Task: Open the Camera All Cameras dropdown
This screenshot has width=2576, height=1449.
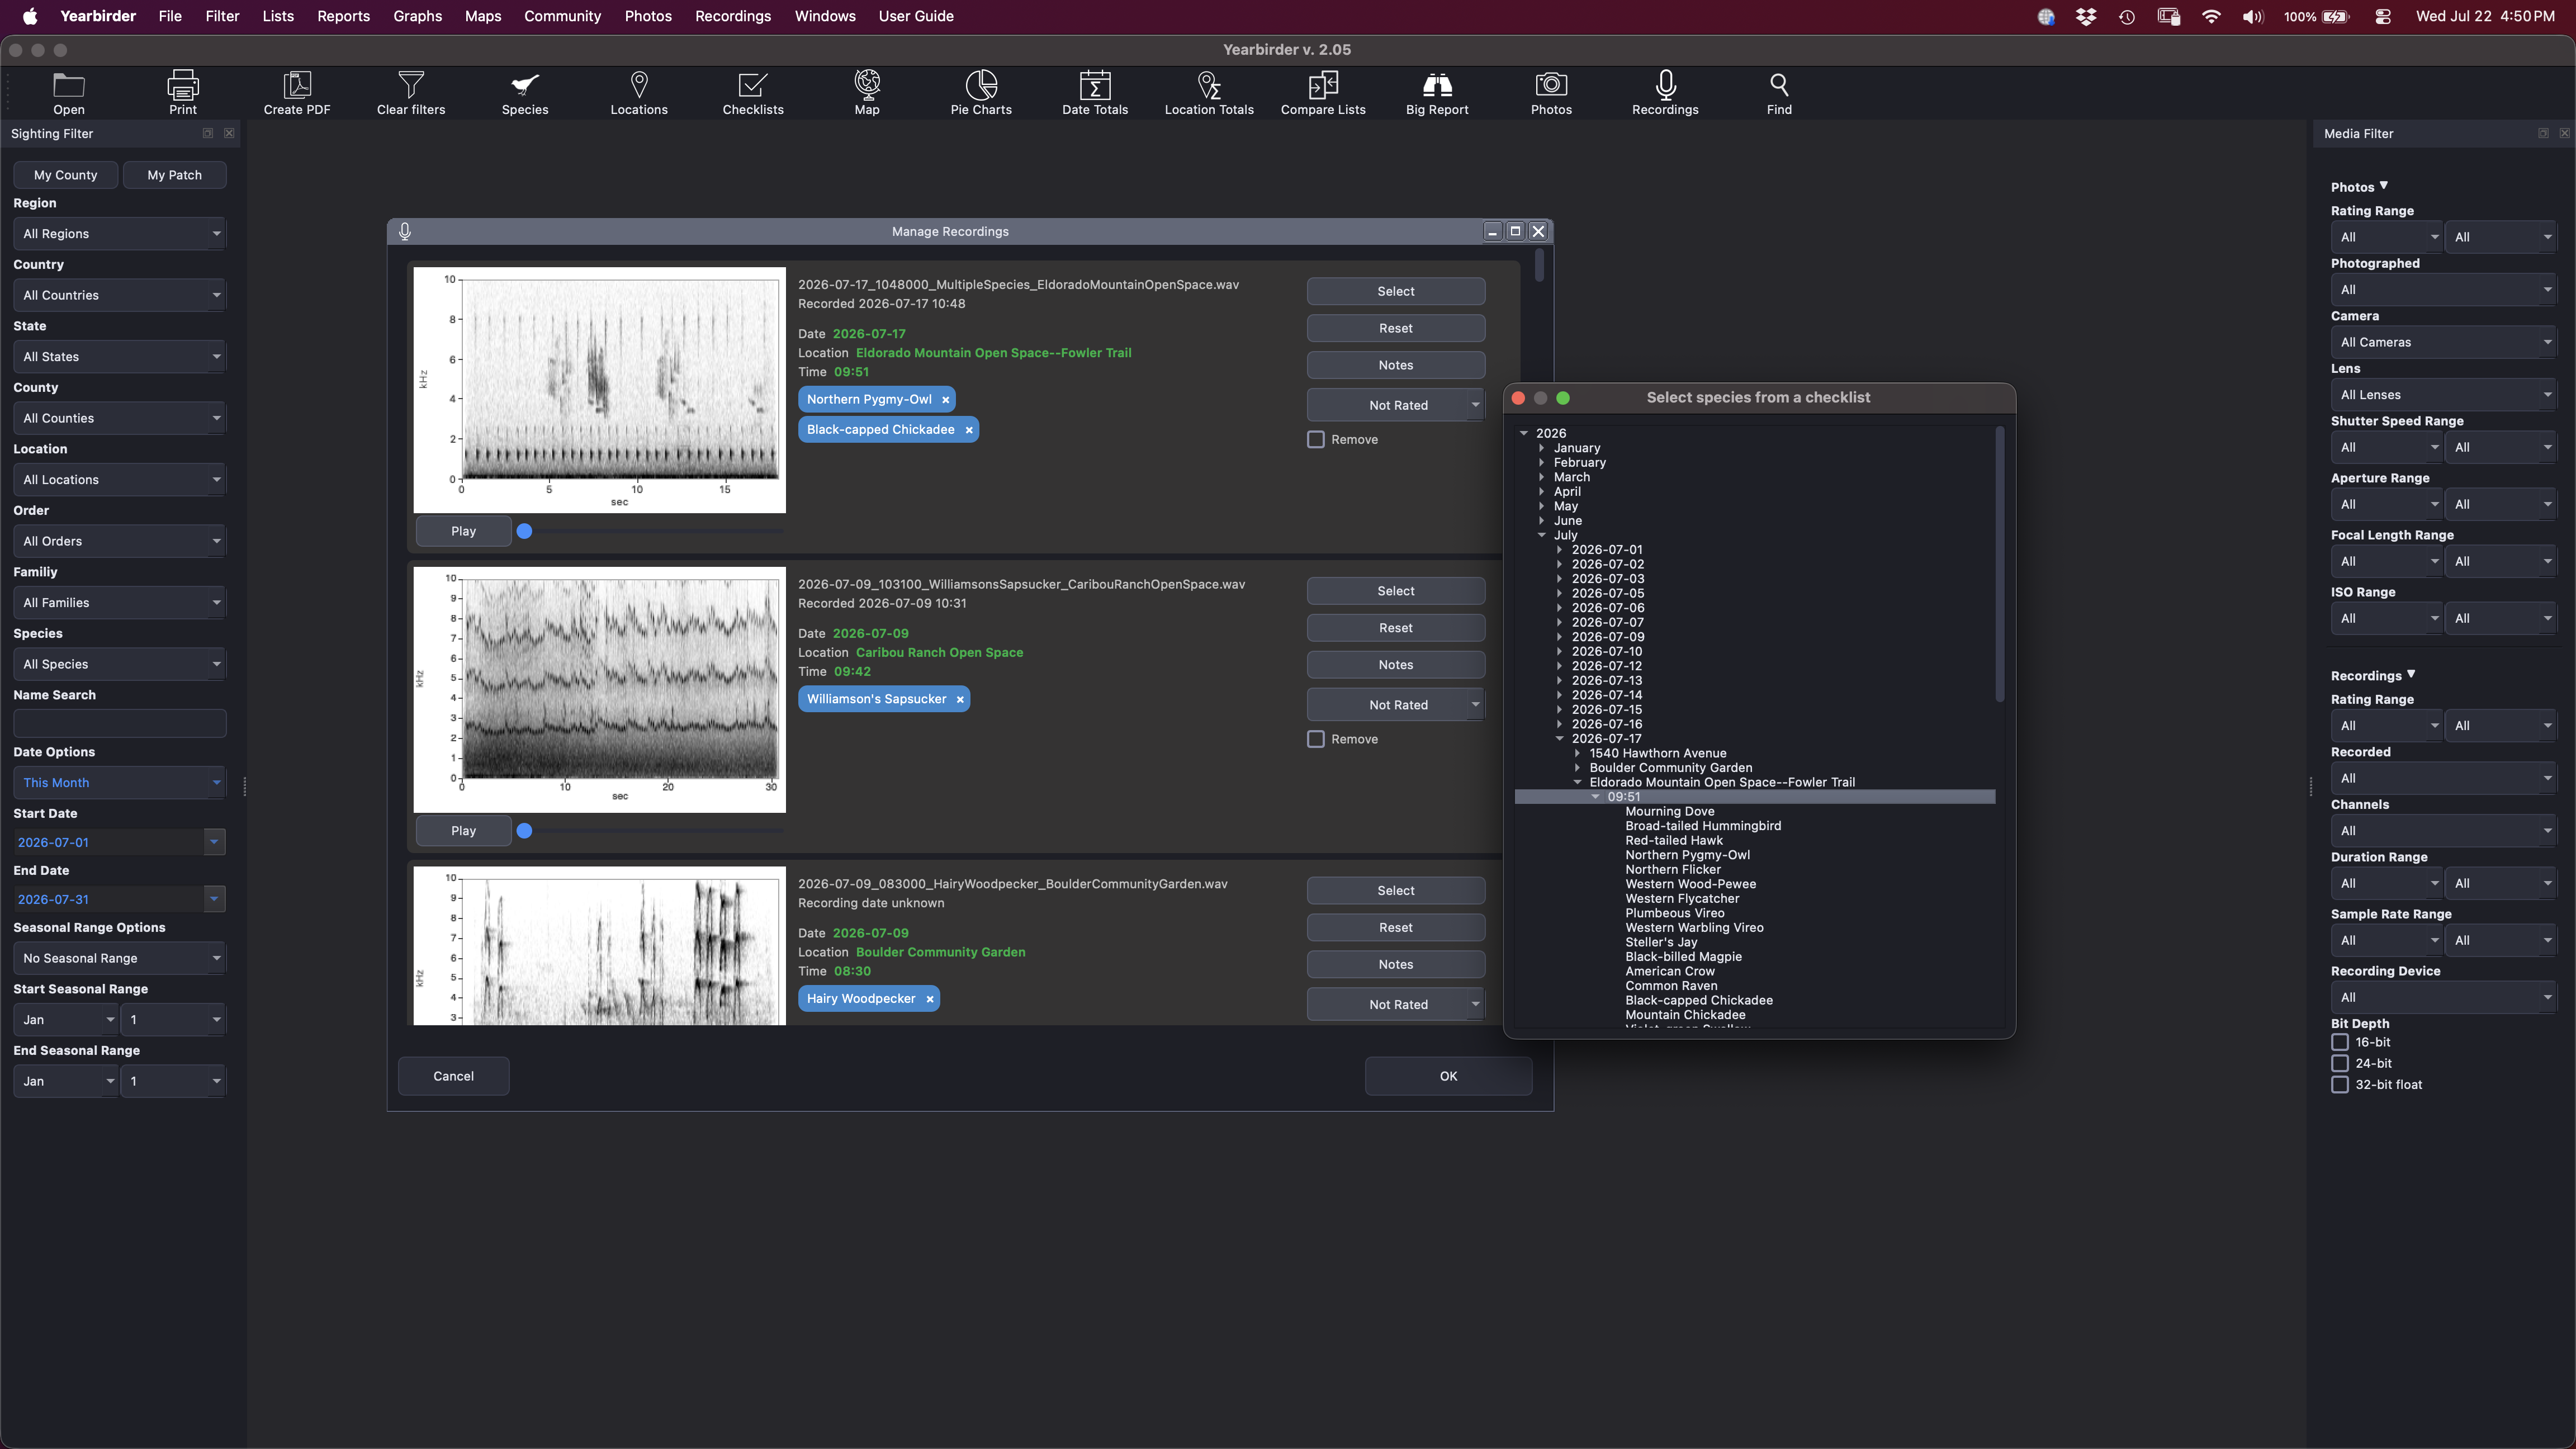Action: tap(2443, 342)
